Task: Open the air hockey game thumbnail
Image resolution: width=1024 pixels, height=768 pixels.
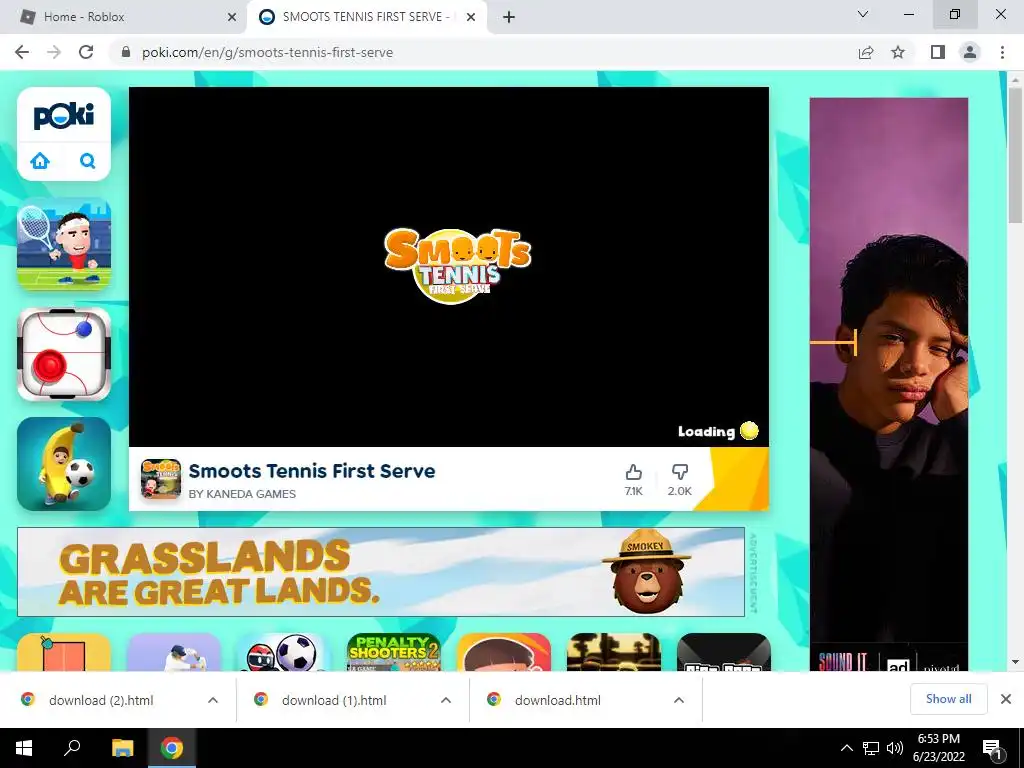Action: pyautogui.click(x=64, y=354)
